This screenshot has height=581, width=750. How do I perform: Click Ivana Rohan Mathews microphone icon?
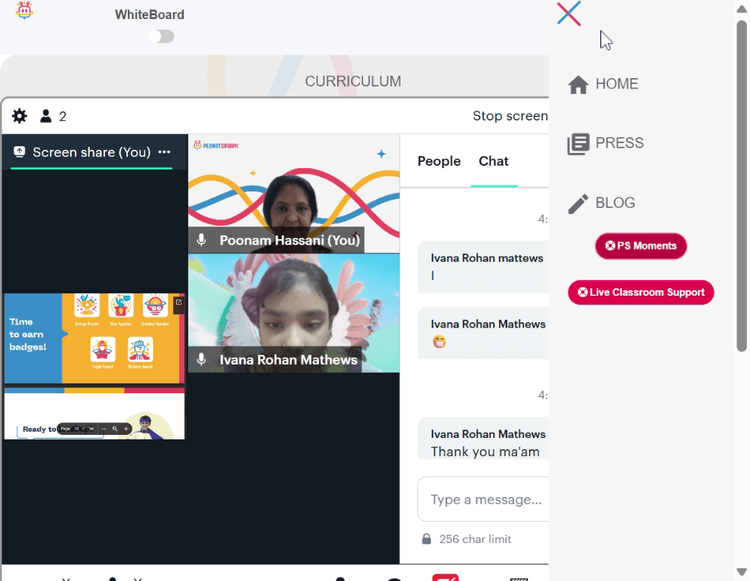click(201, 359)
